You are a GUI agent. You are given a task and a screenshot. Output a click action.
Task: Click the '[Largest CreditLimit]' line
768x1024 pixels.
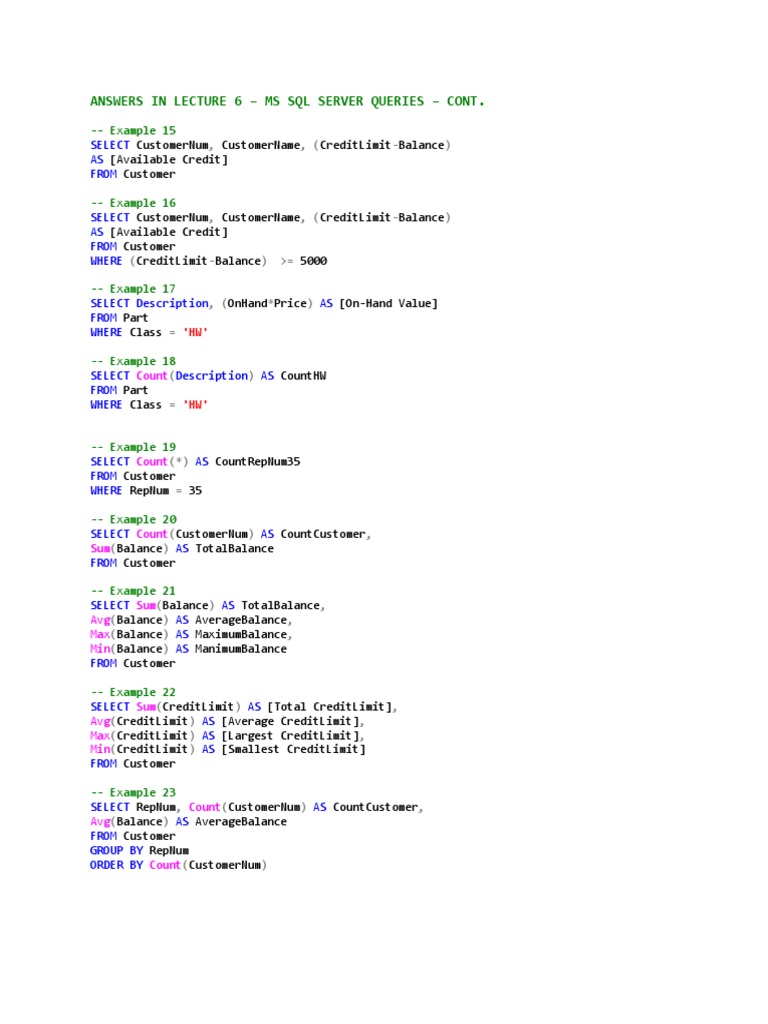(x=227, y=736)
